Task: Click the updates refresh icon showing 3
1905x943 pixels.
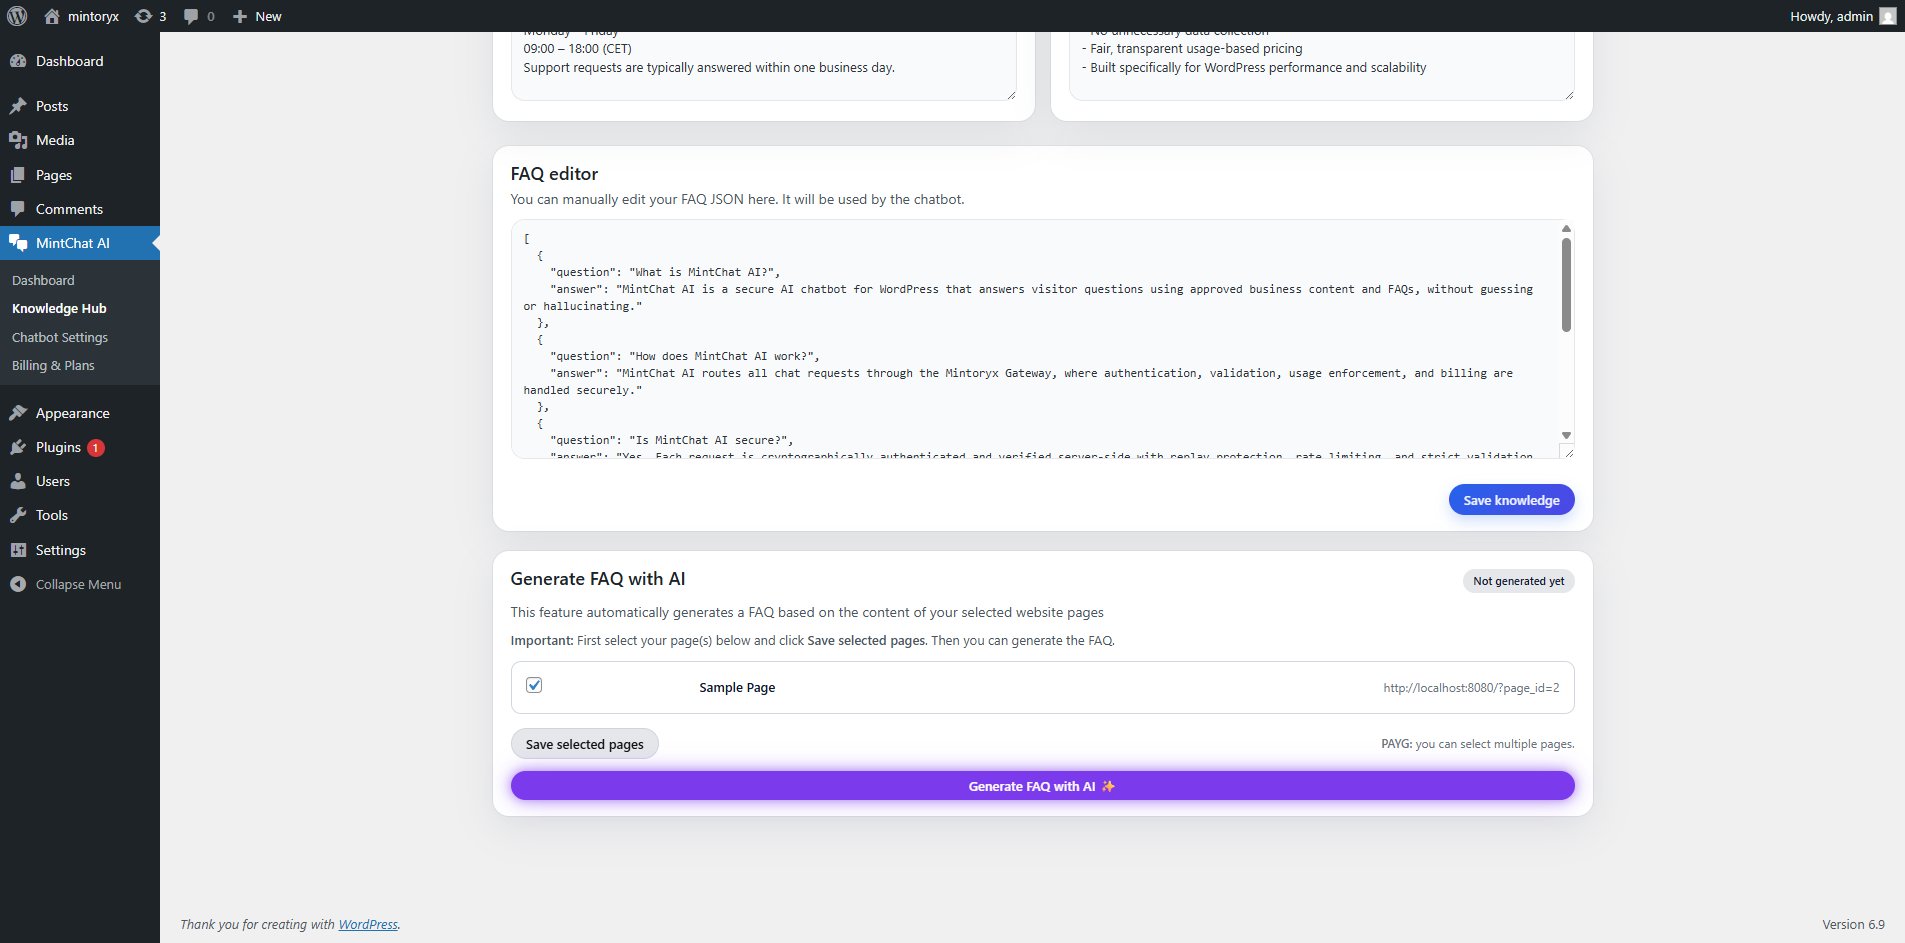Action: (143, 16)
